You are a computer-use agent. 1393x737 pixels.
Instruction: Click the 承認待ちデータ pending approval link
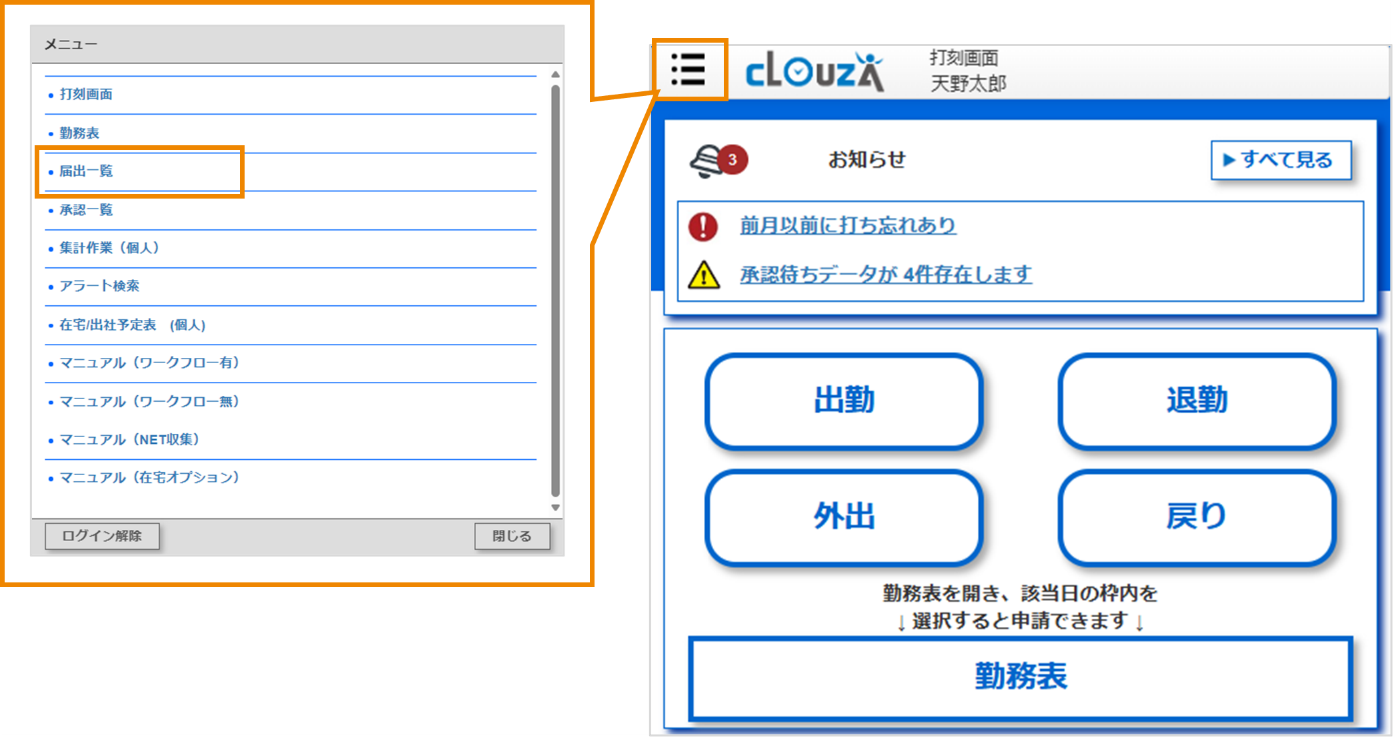(x=880, y=275)
